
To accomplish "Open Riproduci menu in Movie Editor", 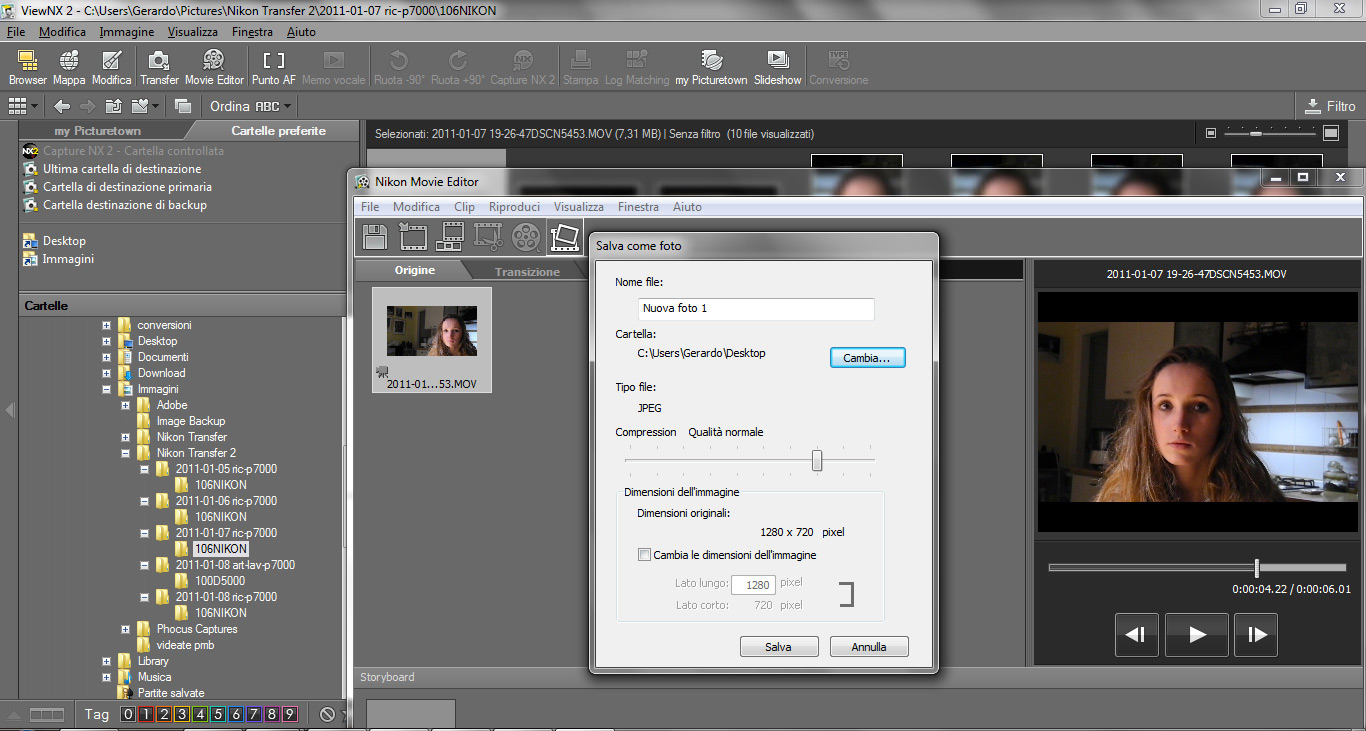I will click(514, 207).
